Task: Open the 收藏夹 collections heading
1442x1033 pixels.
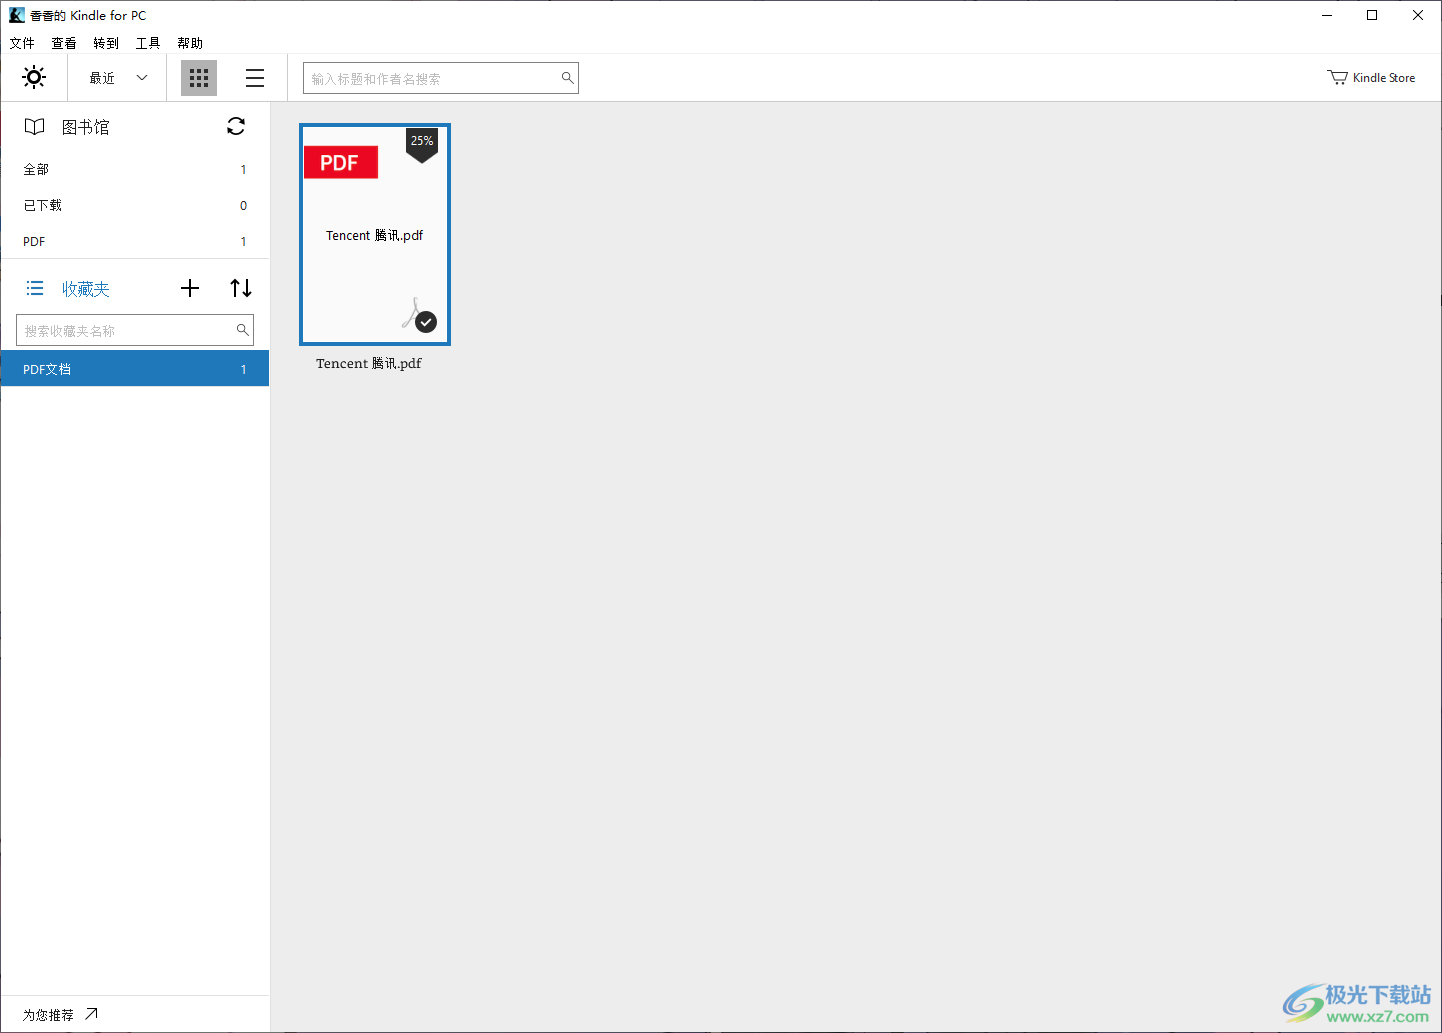Action: click(x=86, y=289)
